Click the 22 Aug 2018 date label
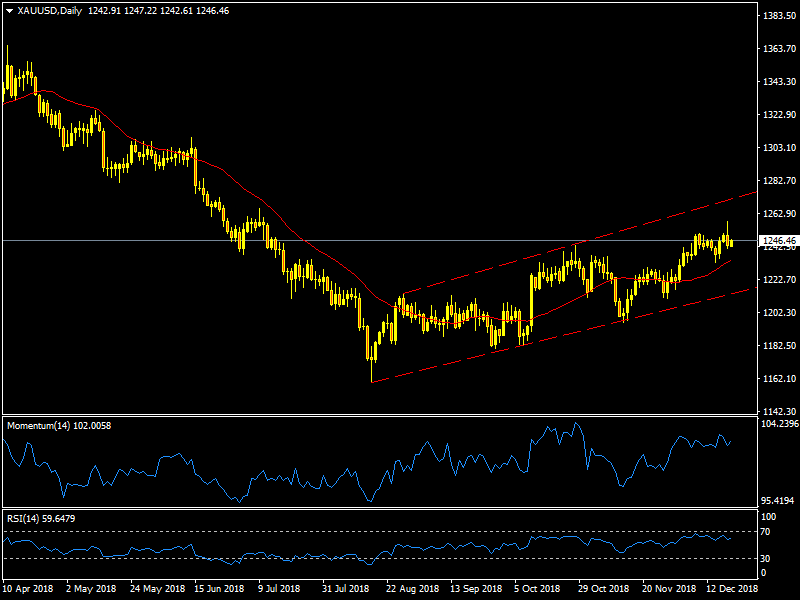Viewport: 800px width, 600px height. pyautogui.click(x=412, y=590)
